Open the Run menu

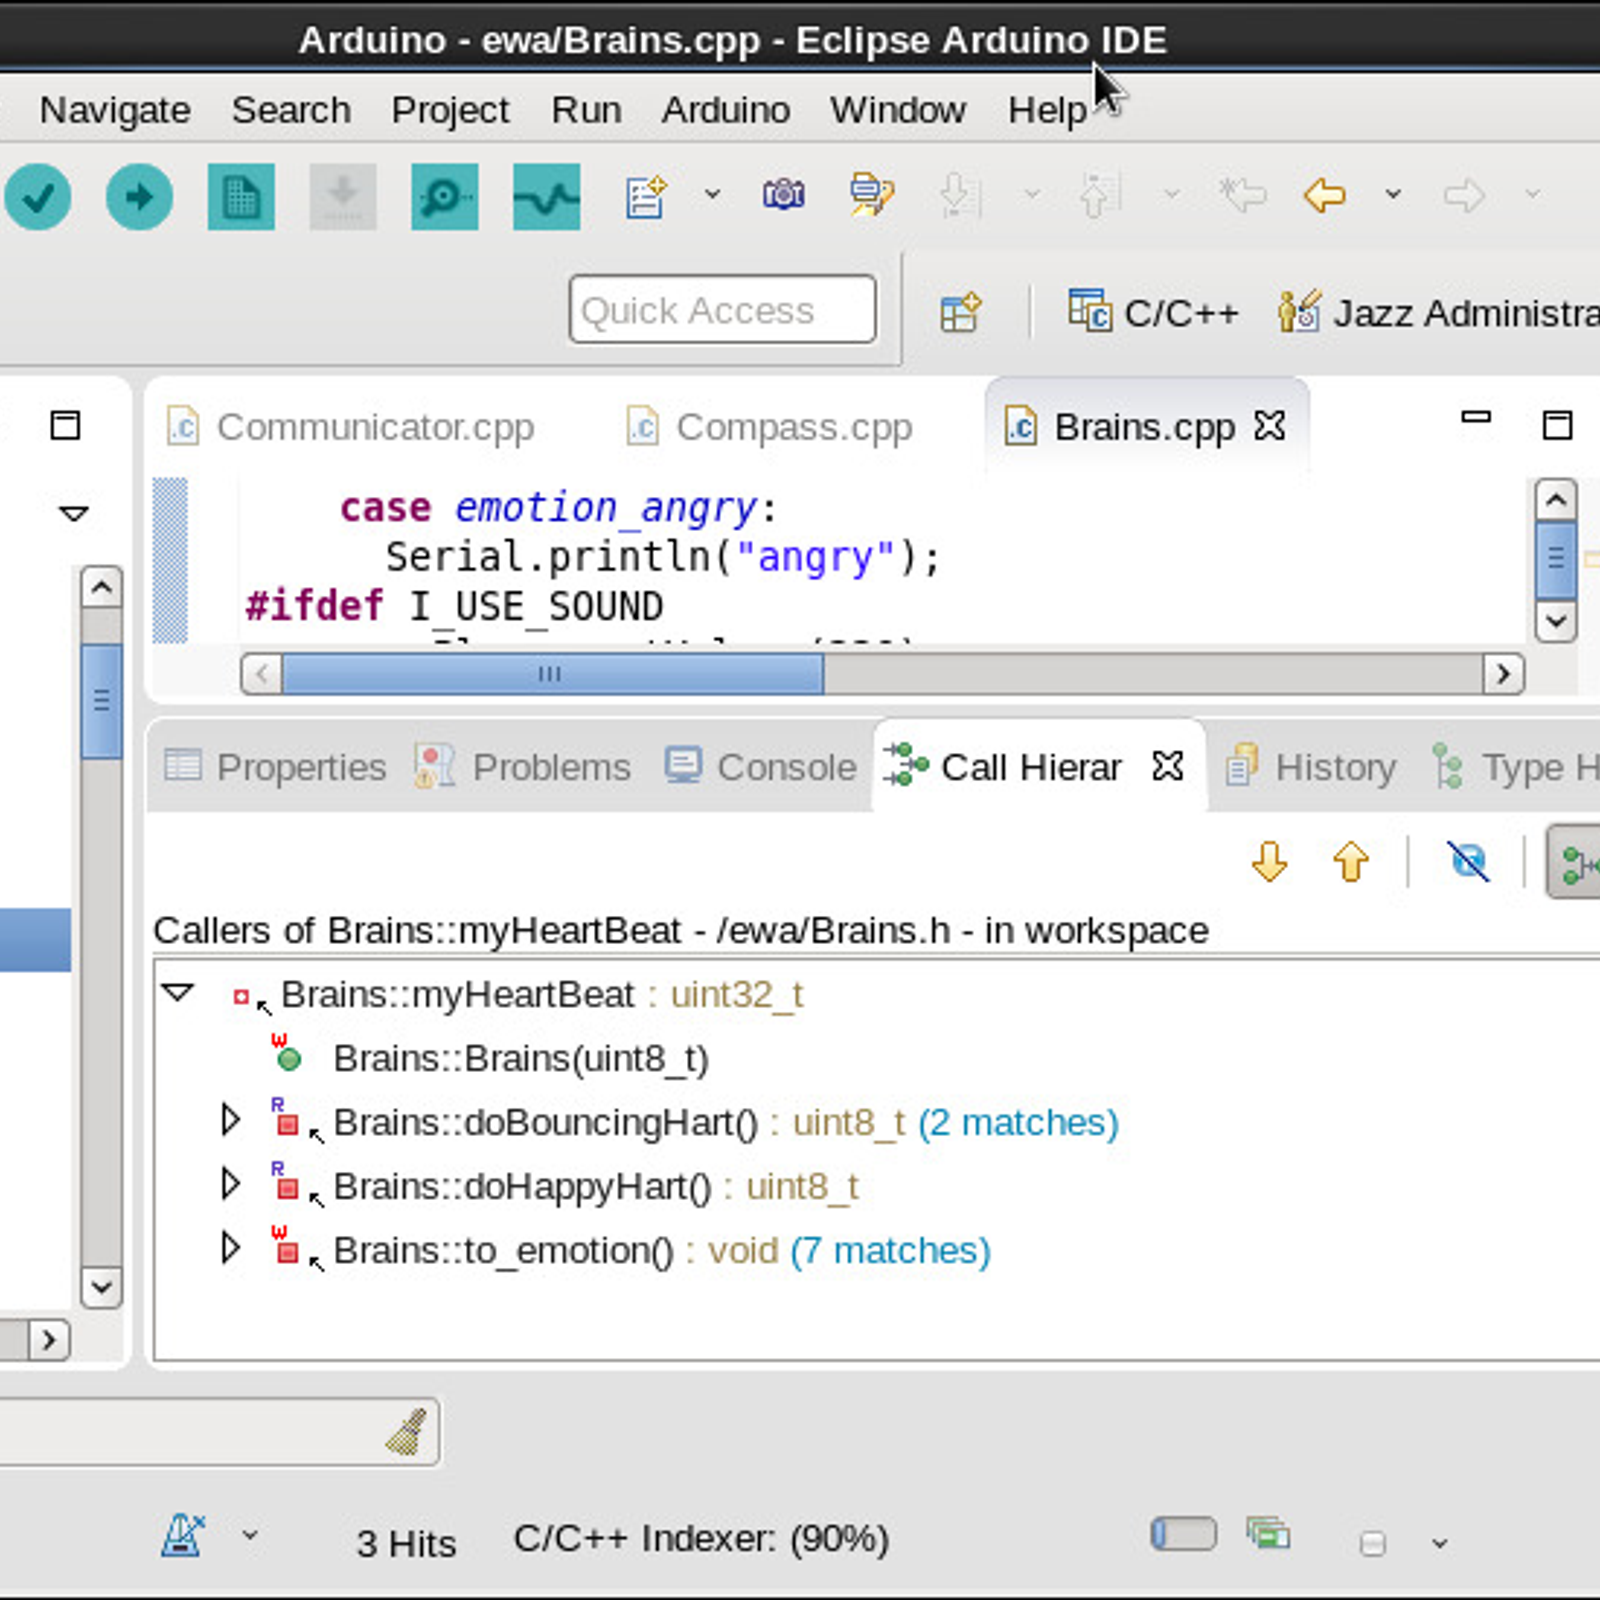click(586, 110)
